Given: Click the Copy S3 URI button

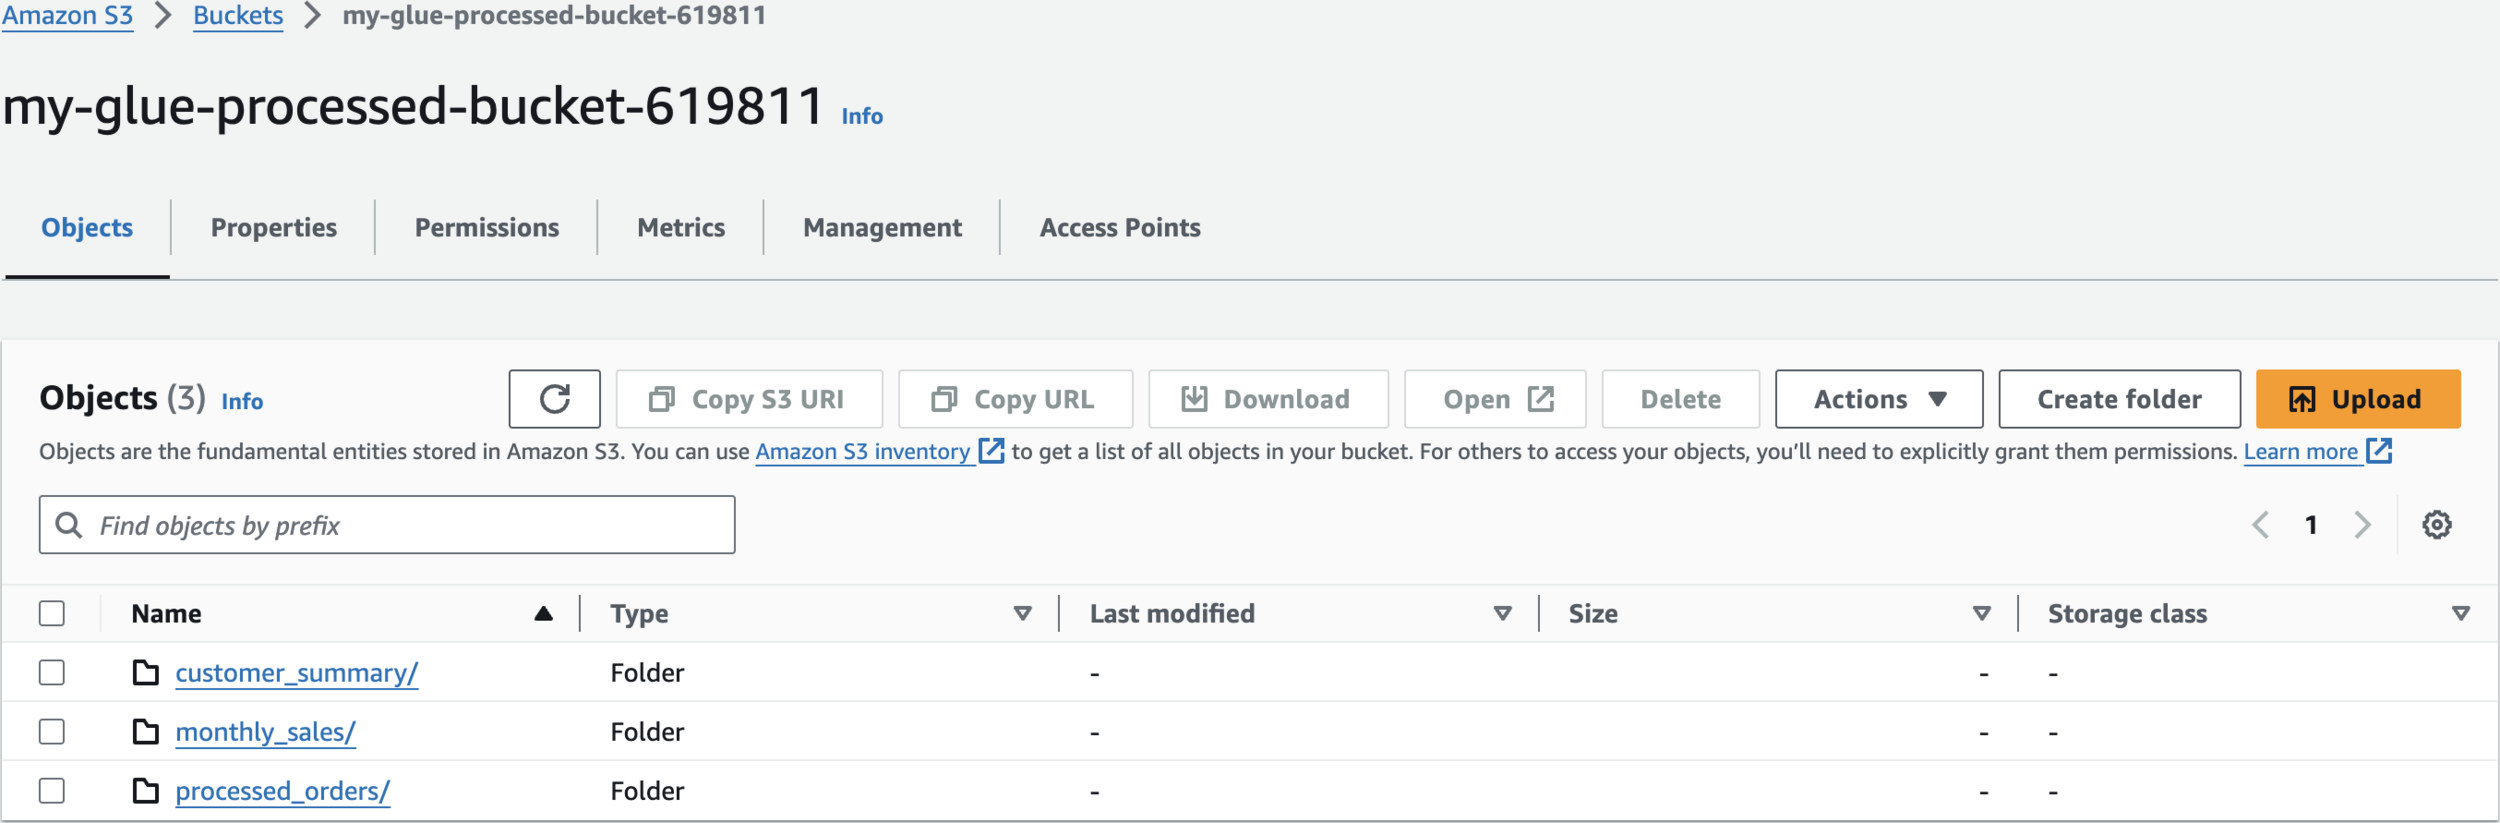Looking at the screenshot, I should [749, 399].
